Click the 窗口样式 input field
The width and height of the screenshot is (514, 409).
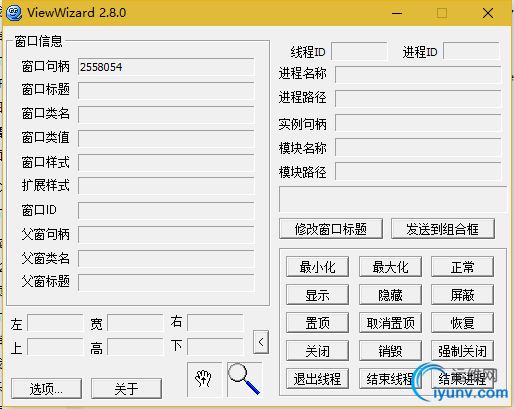(x=166, y=163)
